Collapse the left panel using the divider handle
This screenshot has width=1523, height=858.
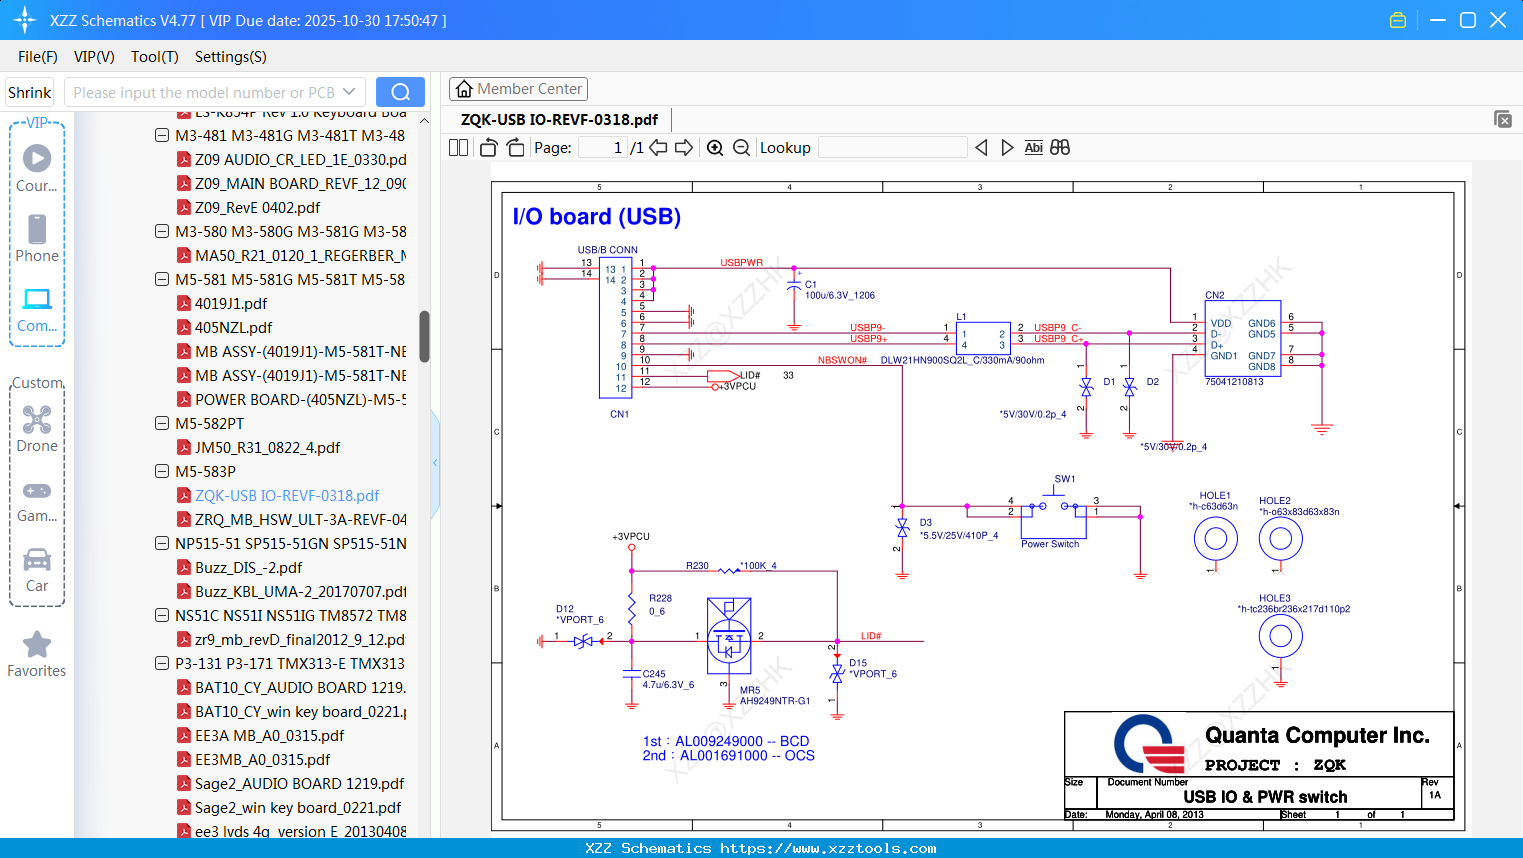point(435,462)
